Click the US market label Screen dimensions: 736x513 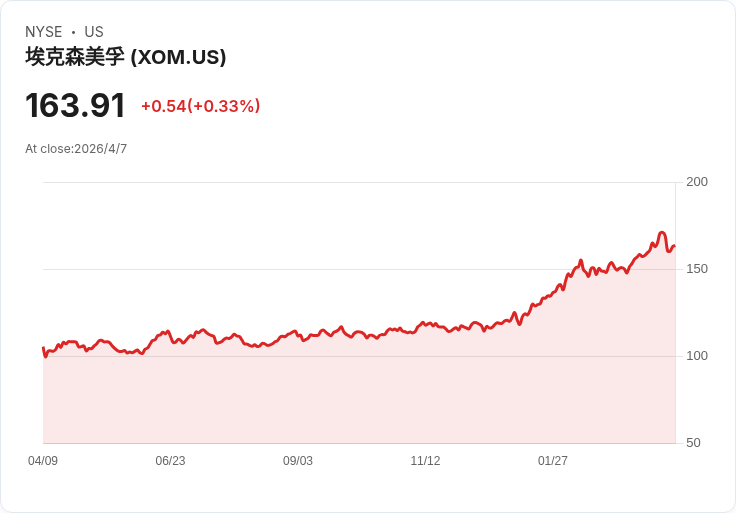point(94,32)
